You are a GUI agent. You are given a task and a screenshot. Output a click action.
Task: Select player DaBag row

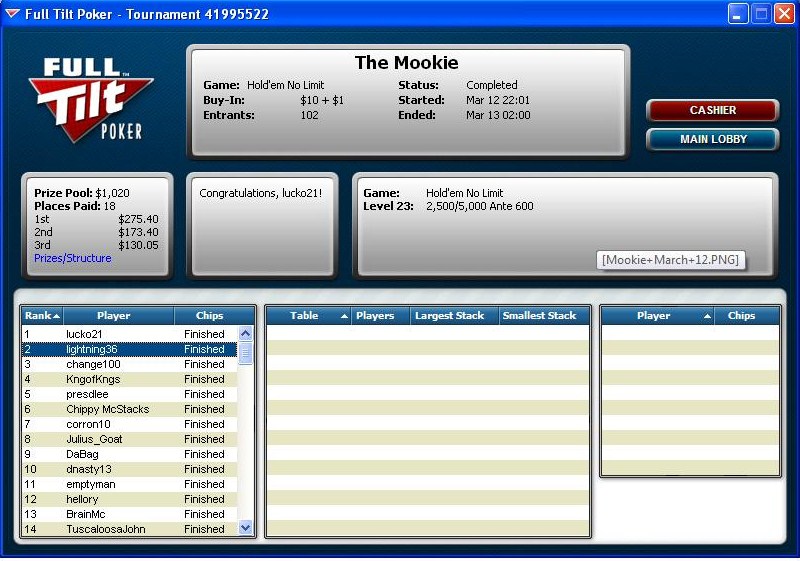tap(130, 454)
